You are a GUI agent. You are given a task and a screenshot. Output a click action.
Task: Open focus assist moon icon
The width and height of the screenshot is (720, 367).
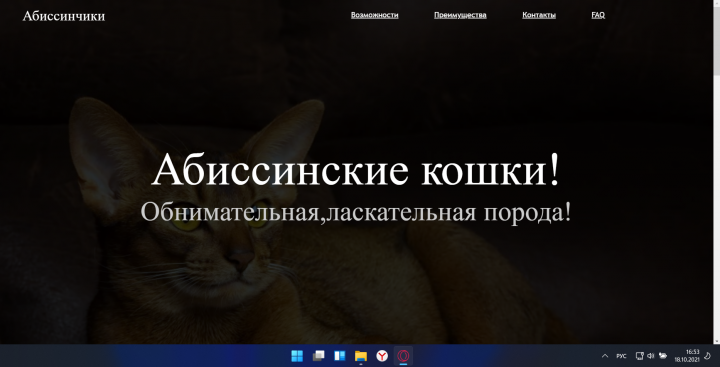click(707, 356)
